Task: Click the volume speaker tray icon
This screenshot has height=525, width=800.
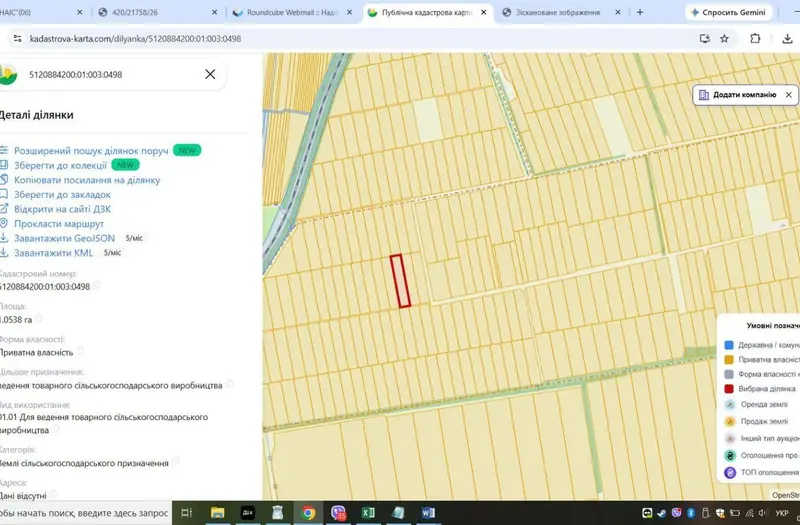Action: pos(763,513)
